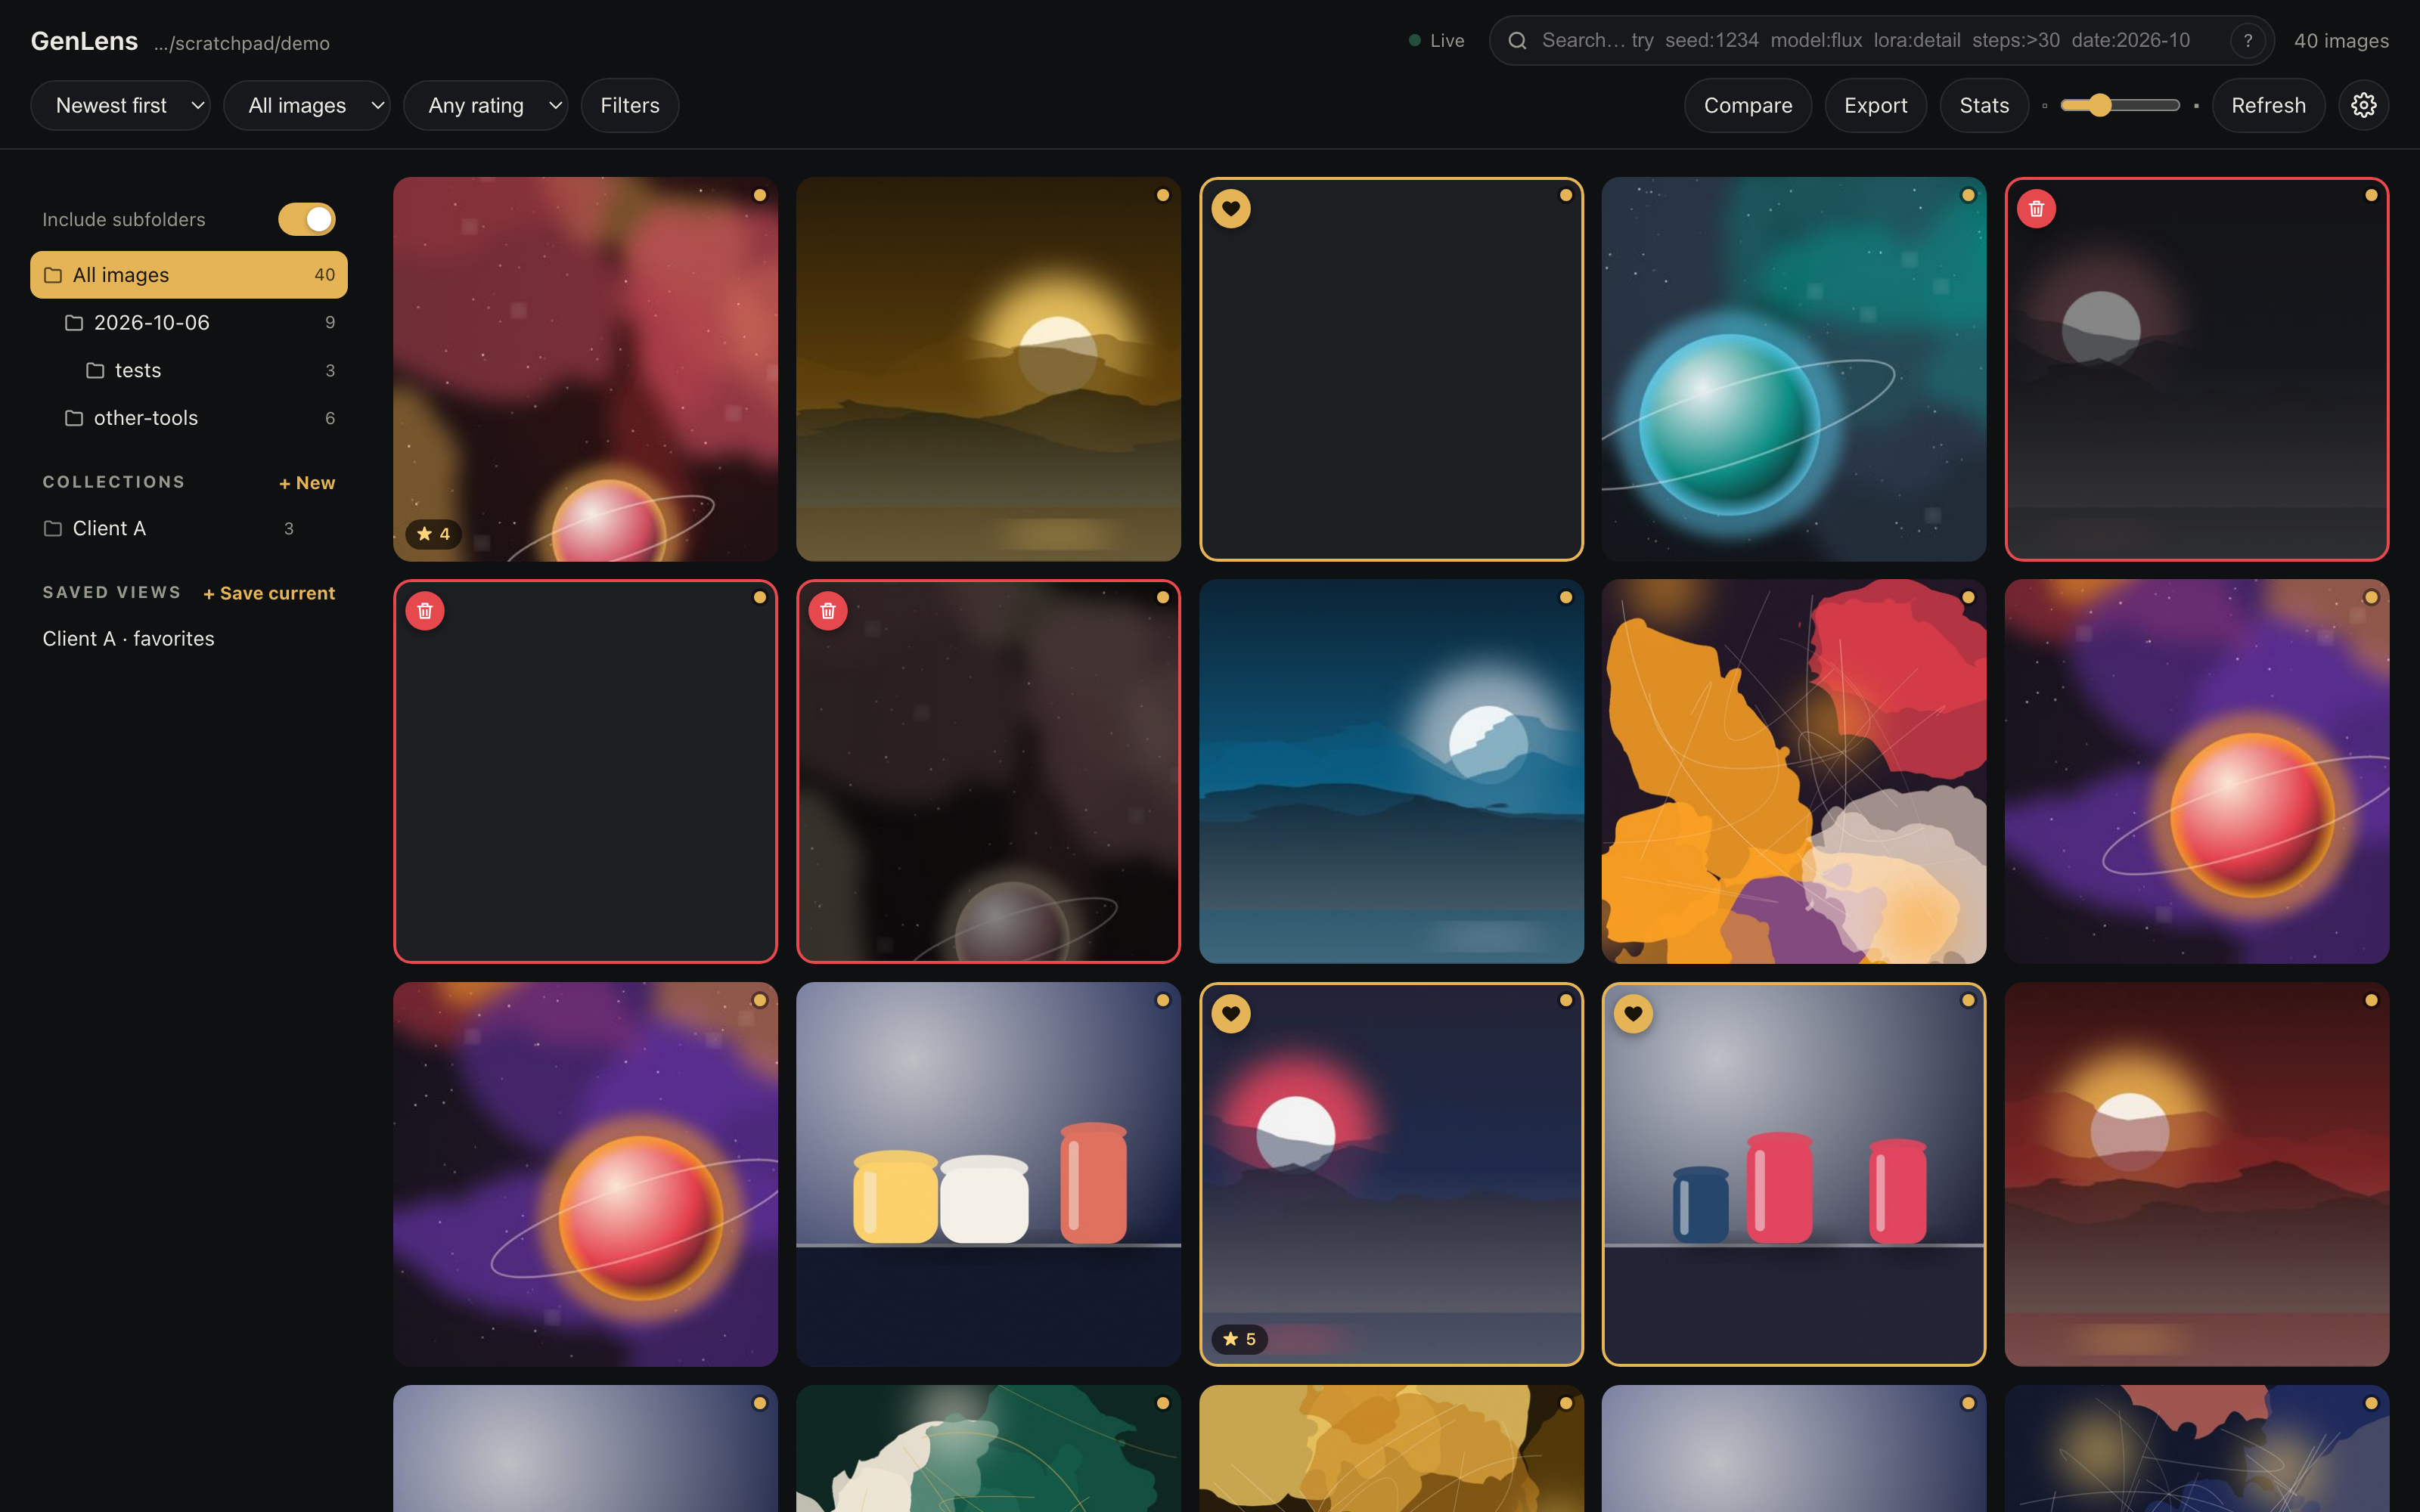Click the Filters button
The width and height of the screenshot is (2420, 1512).
(630, 105)
